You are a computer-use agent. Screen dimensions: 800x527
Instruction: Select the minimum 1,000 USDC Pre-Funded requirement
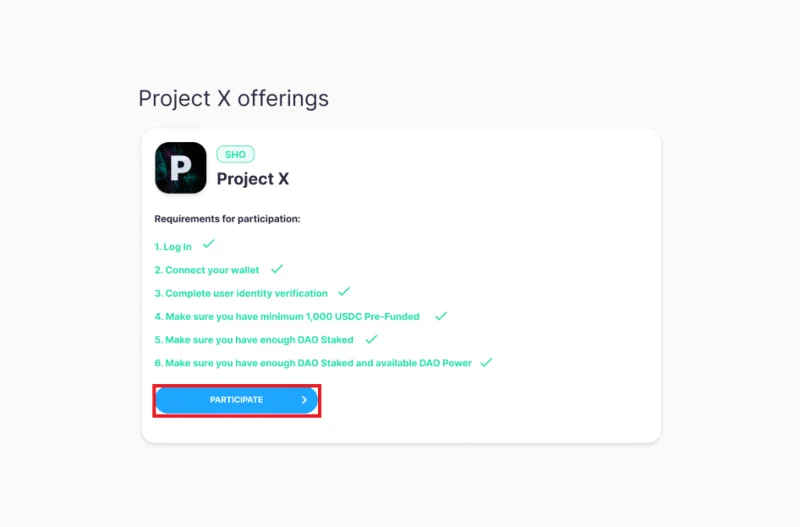[287, 317]
